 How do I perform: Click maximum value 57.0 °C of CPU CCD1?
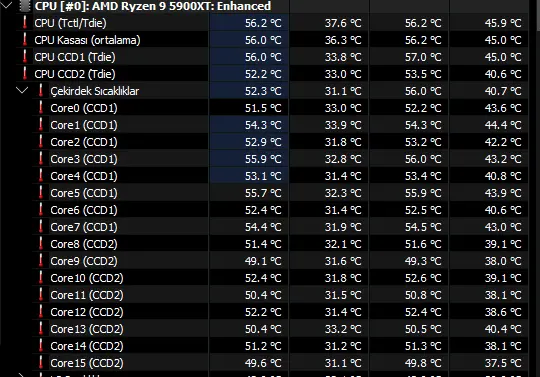coord(423,57)
